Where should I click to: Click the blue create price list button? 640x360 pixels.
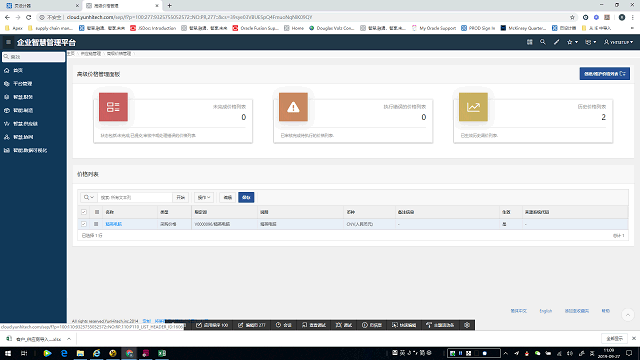coord(604,74)
